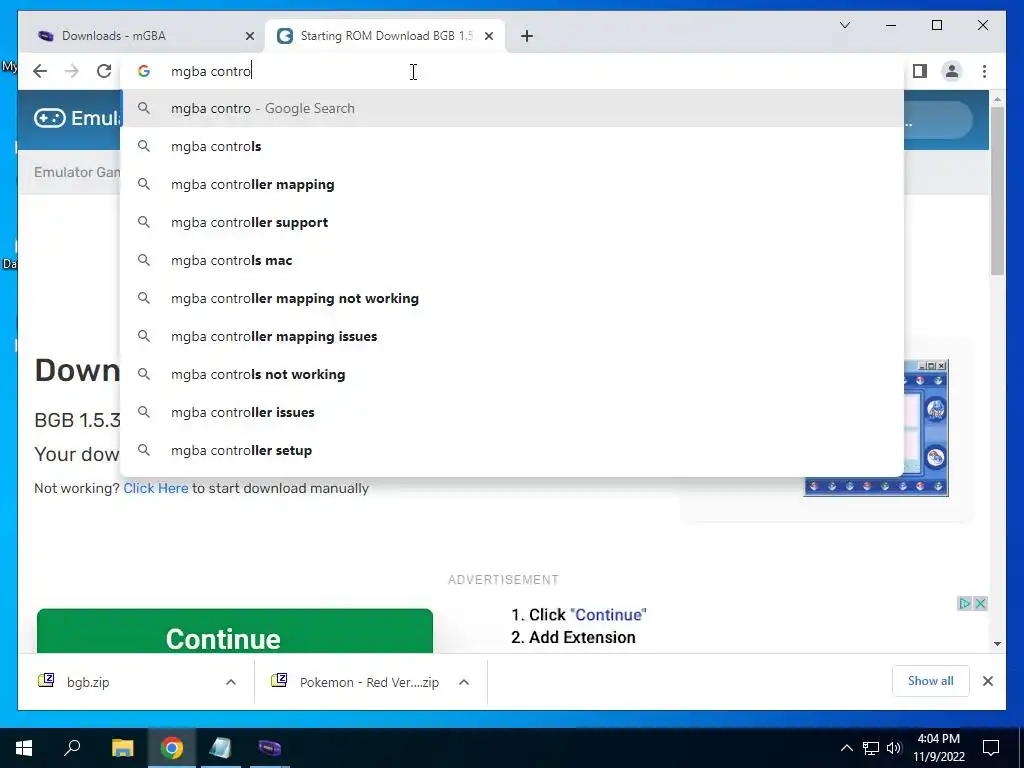The height and width of the screenshot is (768, 1024).
Task: Select 'mgba controller mapping not working' suggestion
Action: (x=512, y=298)
